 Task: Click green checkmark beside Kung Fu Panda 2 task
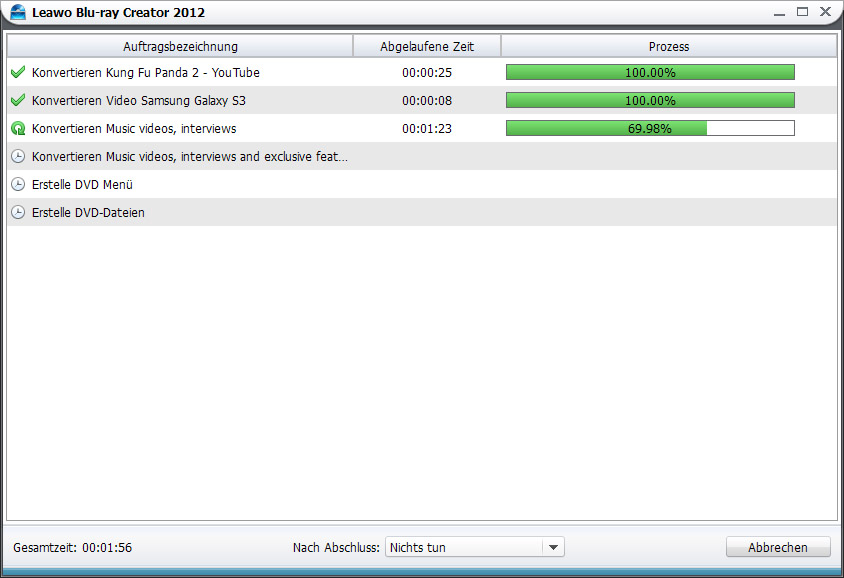tap(18, 72)
